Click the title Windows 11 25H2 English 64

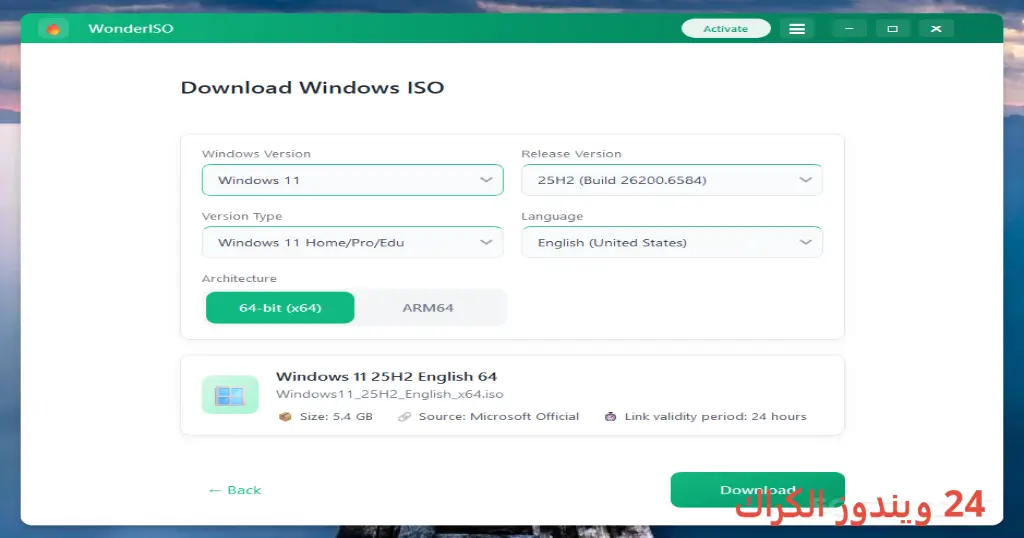point(386,377)
